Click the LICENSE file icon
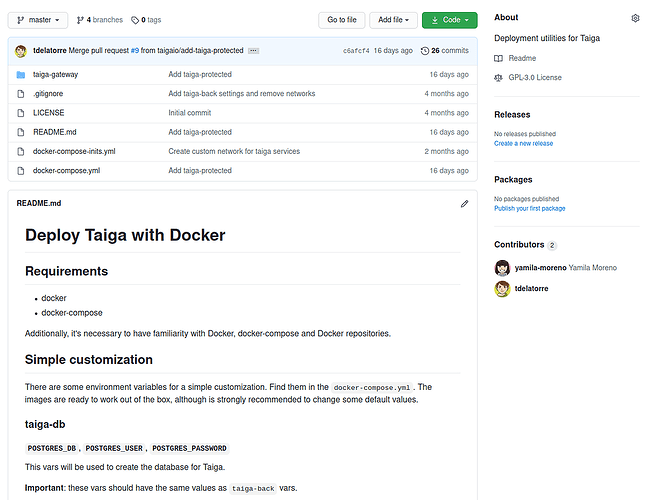Screen dimensions: 648x500 click(21, 113)
